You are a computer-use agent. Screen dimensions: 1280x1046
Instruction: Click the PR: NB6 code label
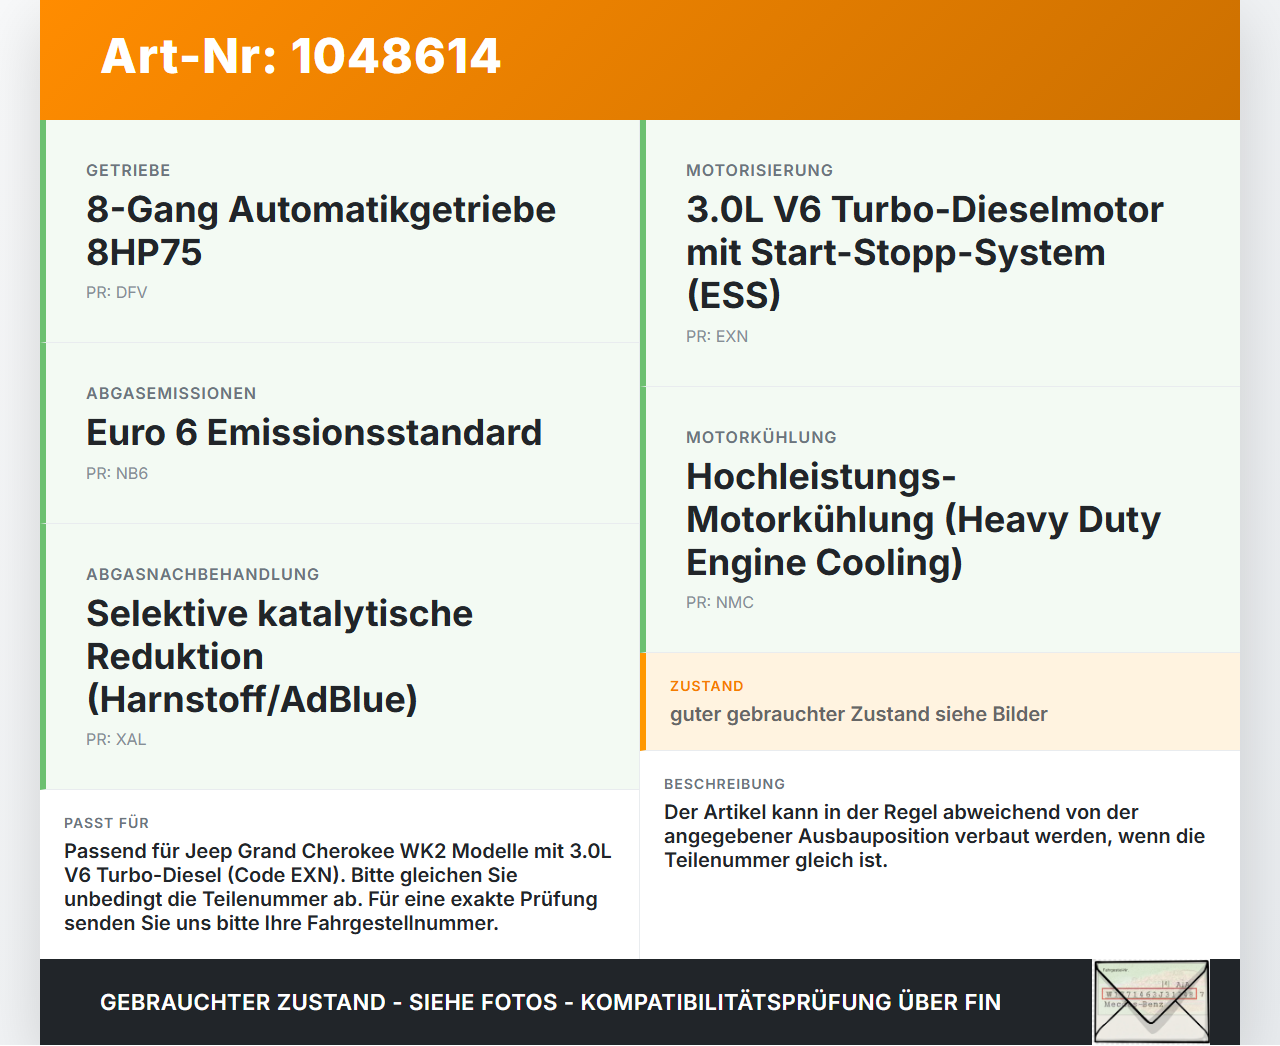click(x=117, y=474)
